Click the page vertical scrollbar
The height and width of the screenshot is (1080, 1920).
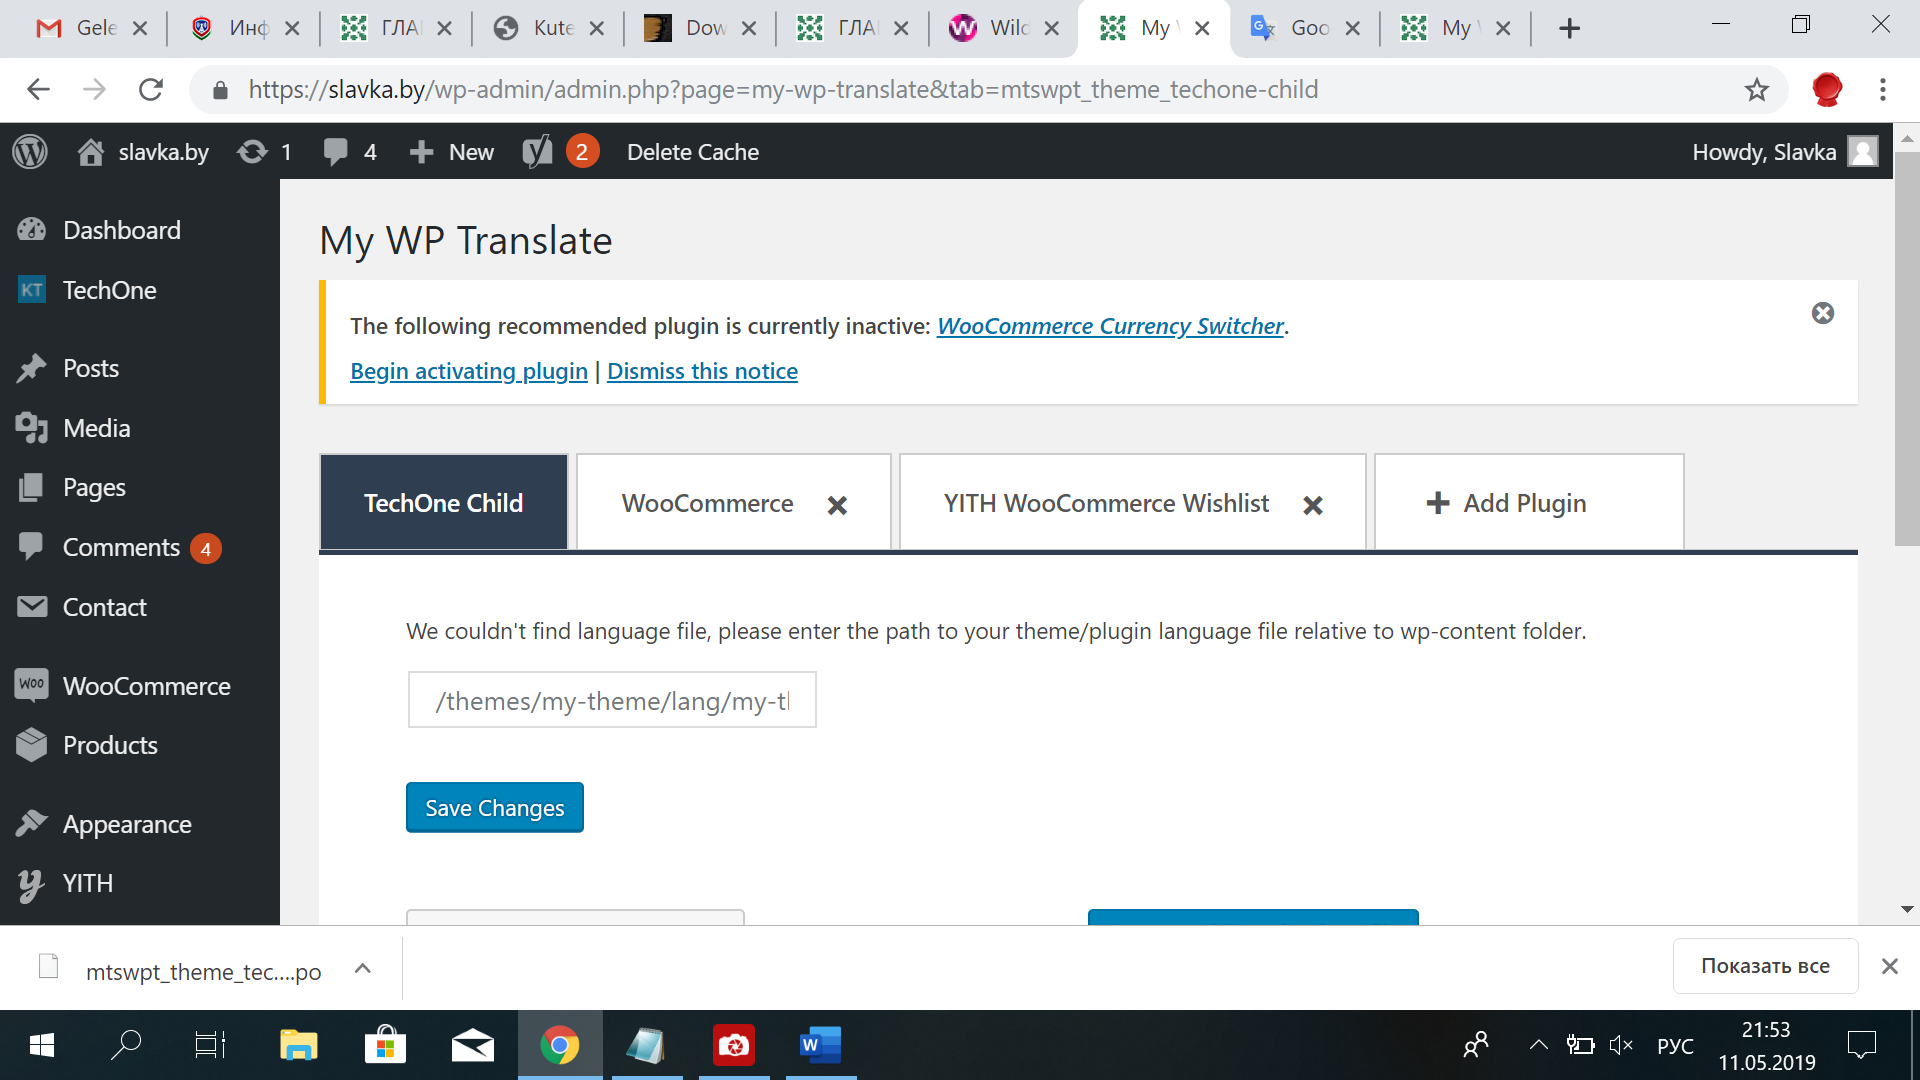[1907, 348]
